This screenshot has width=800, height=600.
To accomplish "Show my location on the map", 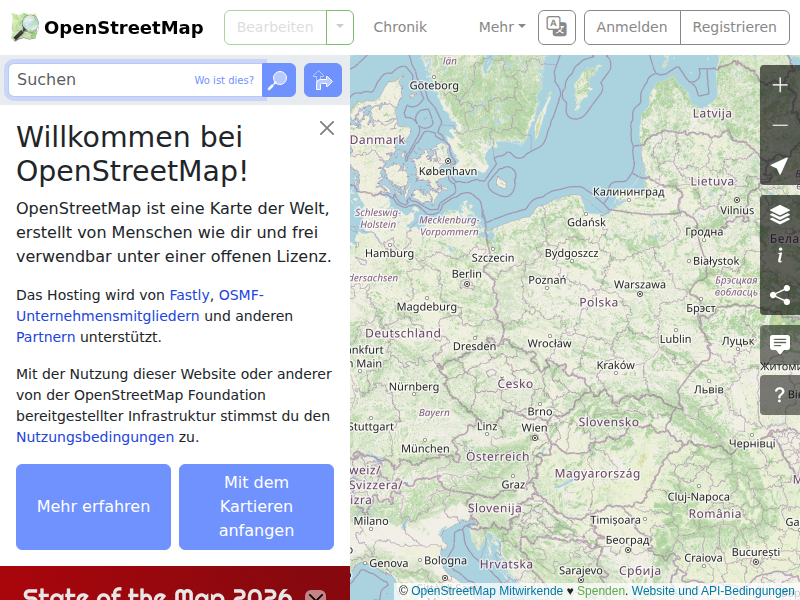I will click(780, 165).
